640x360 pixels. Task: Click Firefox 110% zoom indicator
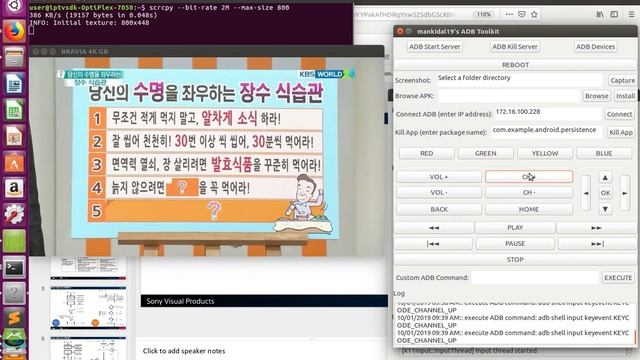[484, 14]
